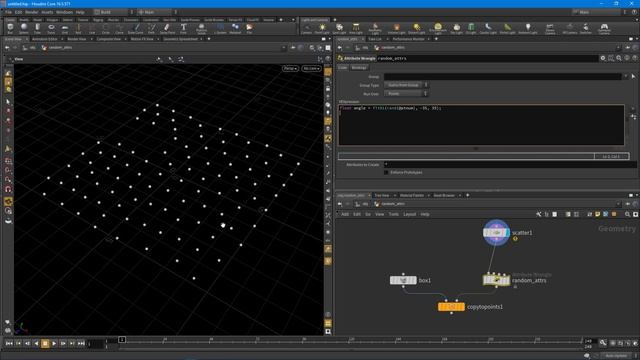Select the Draw Curve shelf tool

click(x=136, y=29)
